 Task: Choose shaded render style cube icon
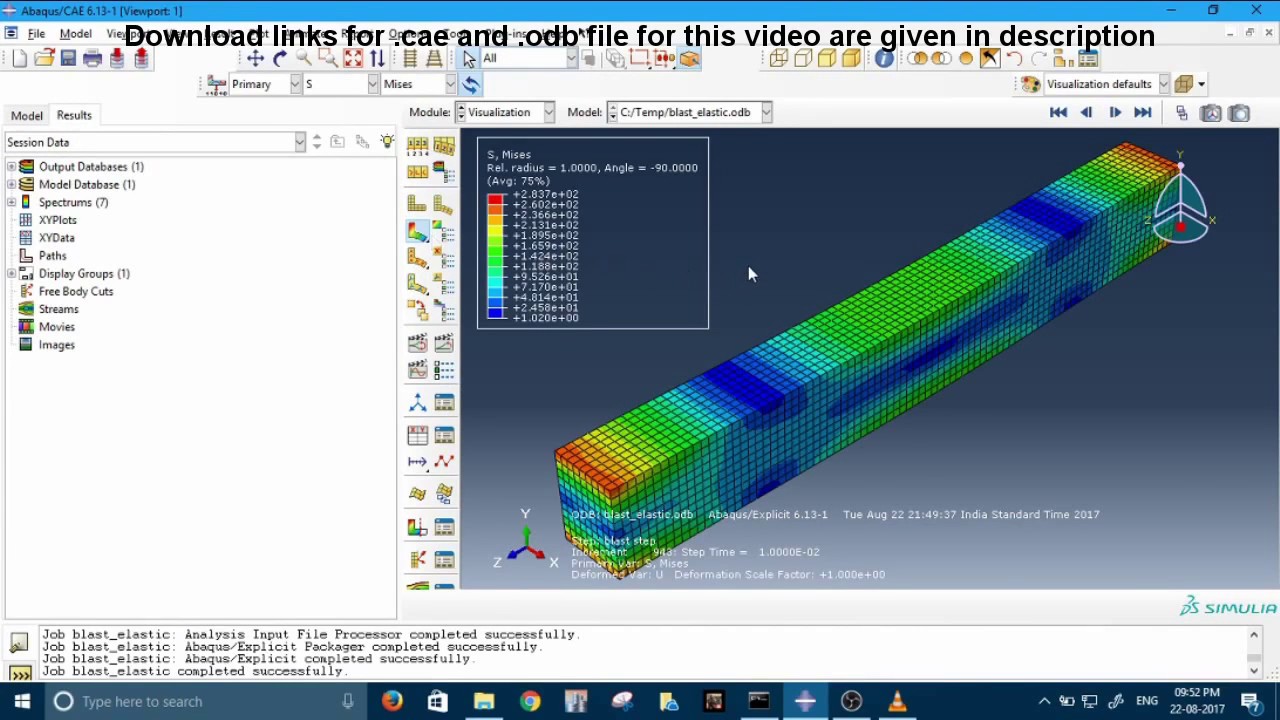851,59
